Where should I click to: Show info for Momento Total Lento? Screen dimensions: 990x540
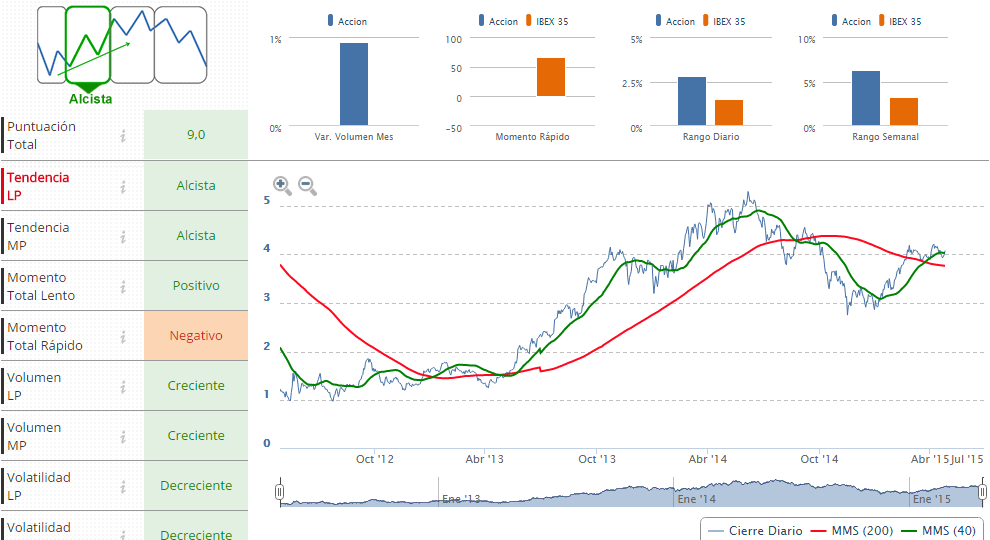(123, 286)
